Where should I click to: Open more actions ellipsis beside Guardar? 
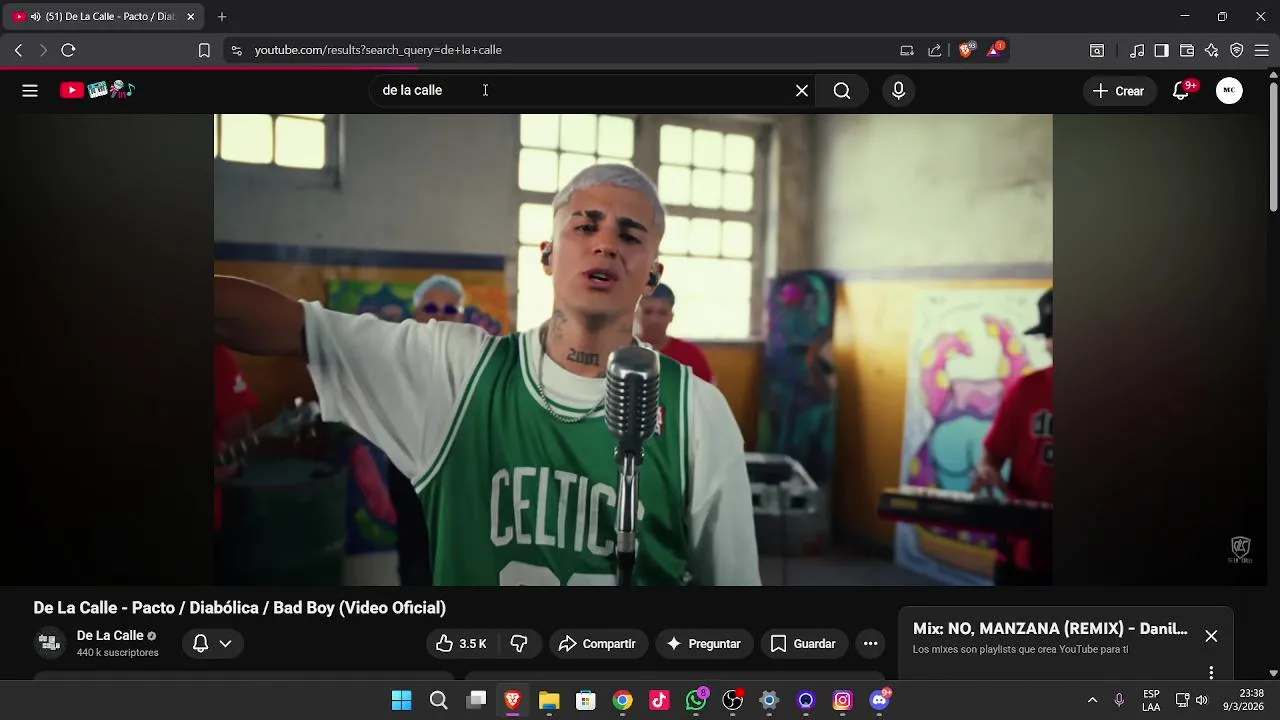(871, 644)
